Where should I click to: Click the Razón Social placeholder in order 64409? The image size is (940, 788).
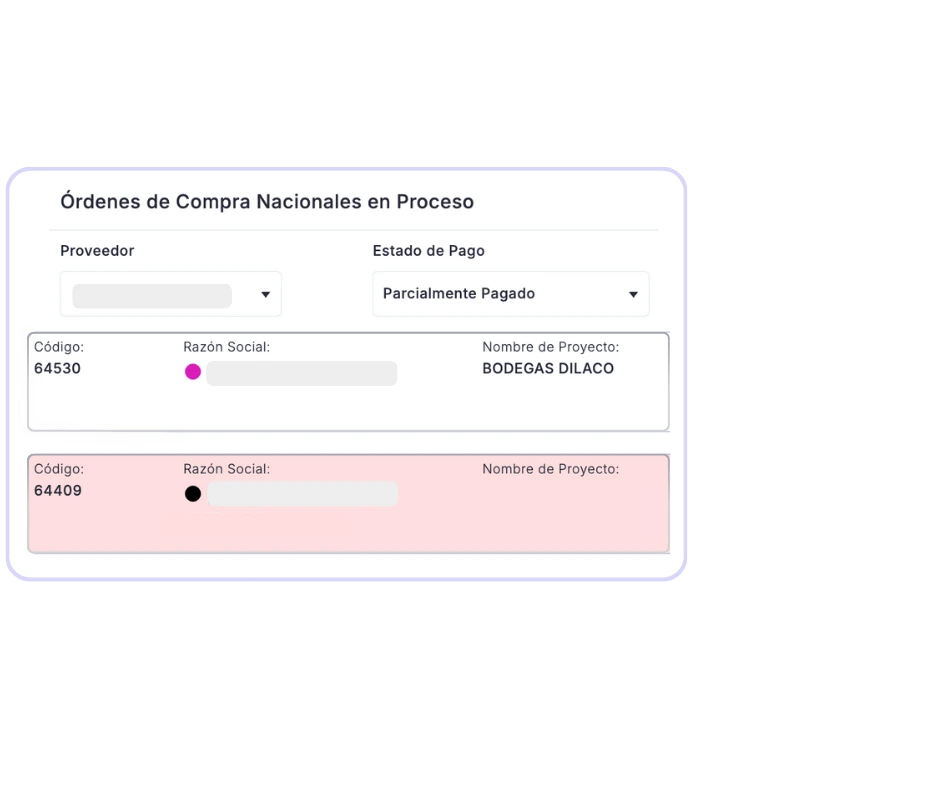point(302,494)
